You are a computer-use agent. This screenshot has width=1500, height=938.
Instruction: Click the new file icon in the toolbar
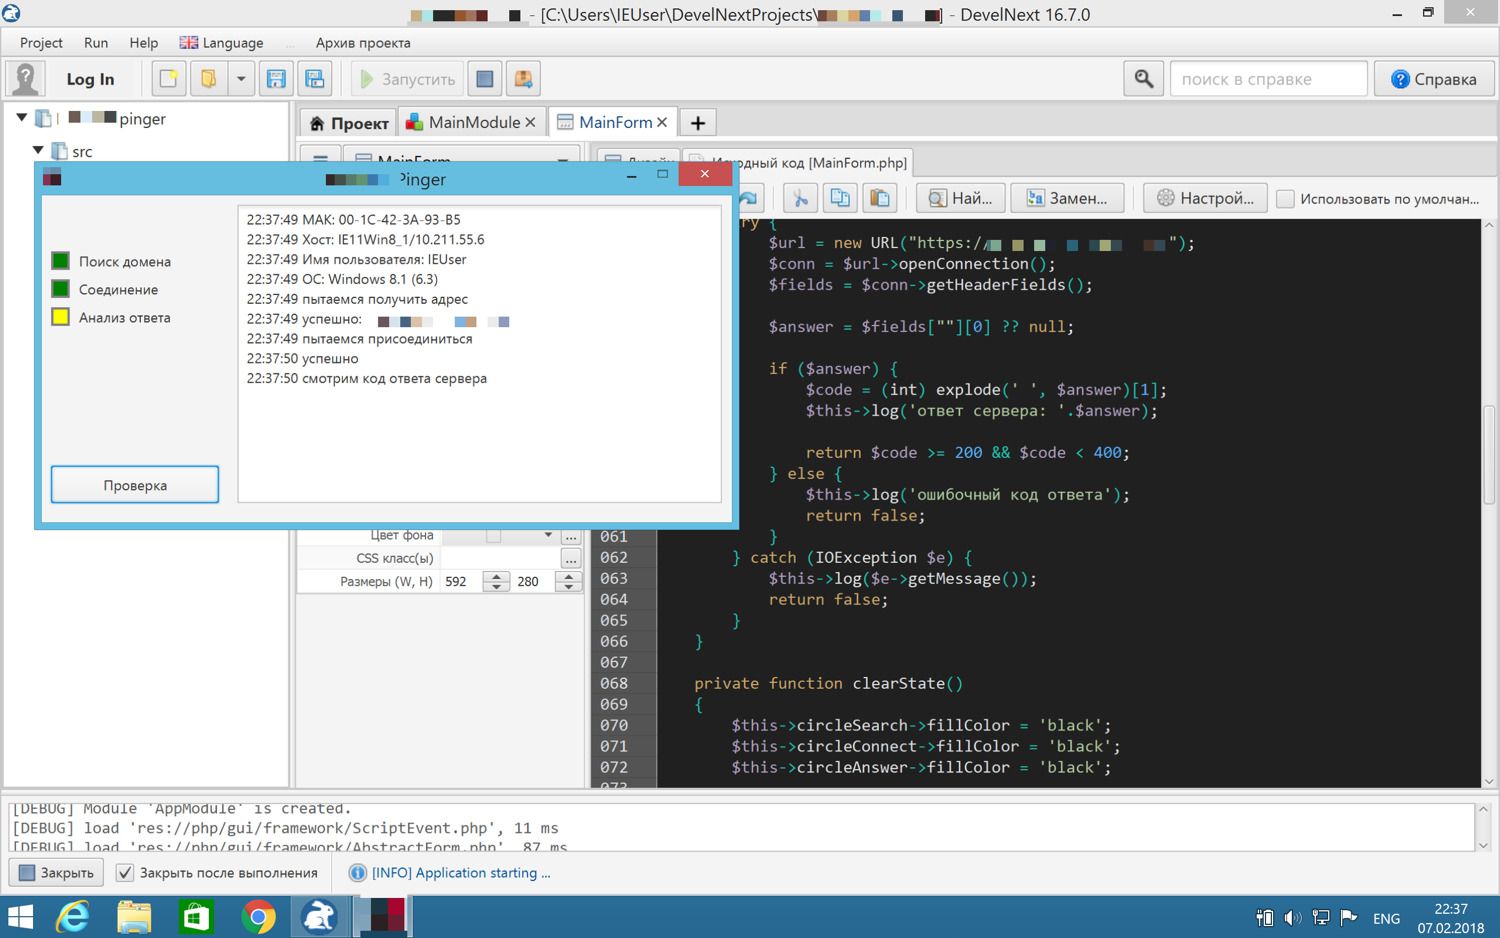click(x=169, y=79)
